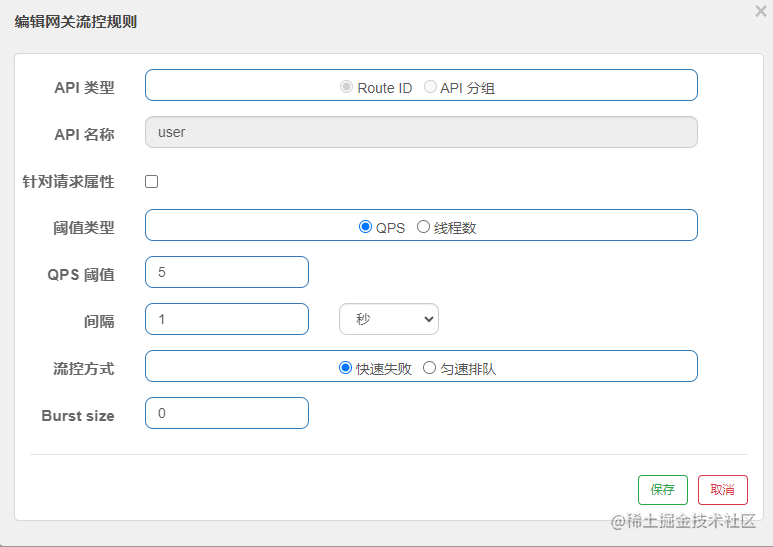773x547 pixels.
Task: Enable the 针对请求属性 checkbox
Action: [x=151, y=181]
